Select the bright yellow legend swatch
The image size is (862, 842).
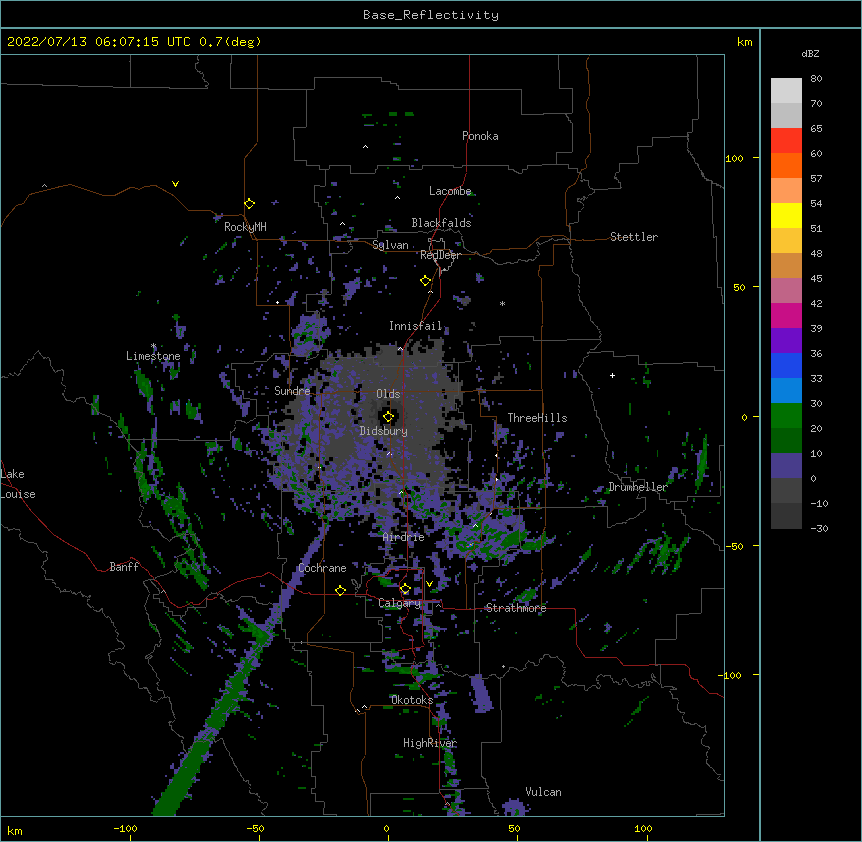pos(786,215)
